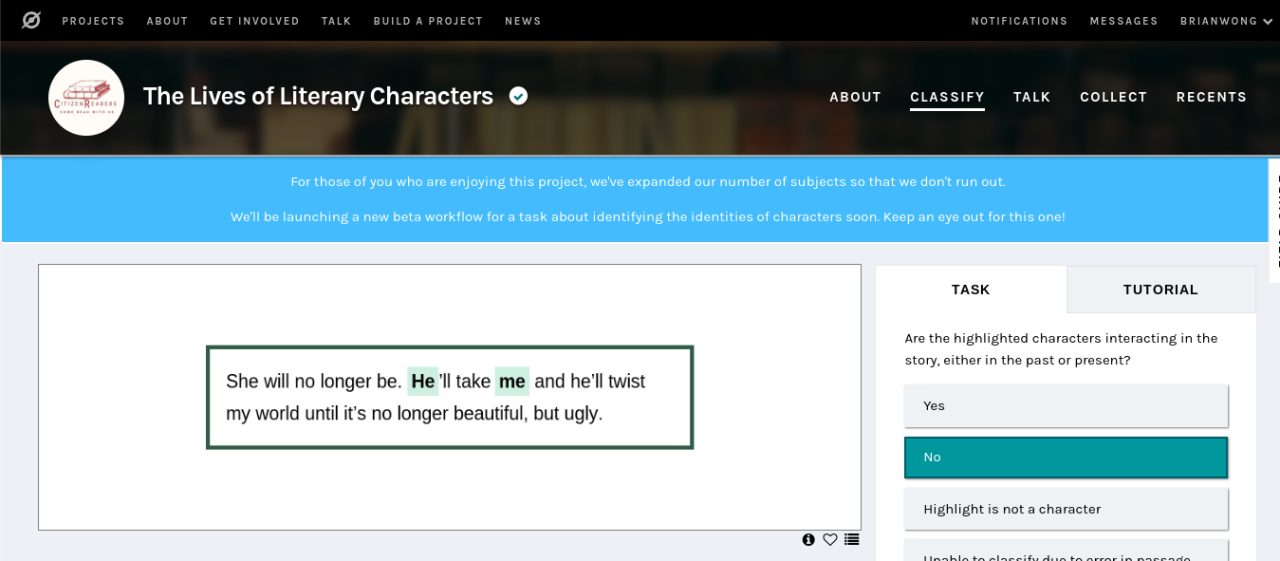Screen dimensions: 1280x561
Task: Open Notifications in top bar
Action: tap(1019, 21)
